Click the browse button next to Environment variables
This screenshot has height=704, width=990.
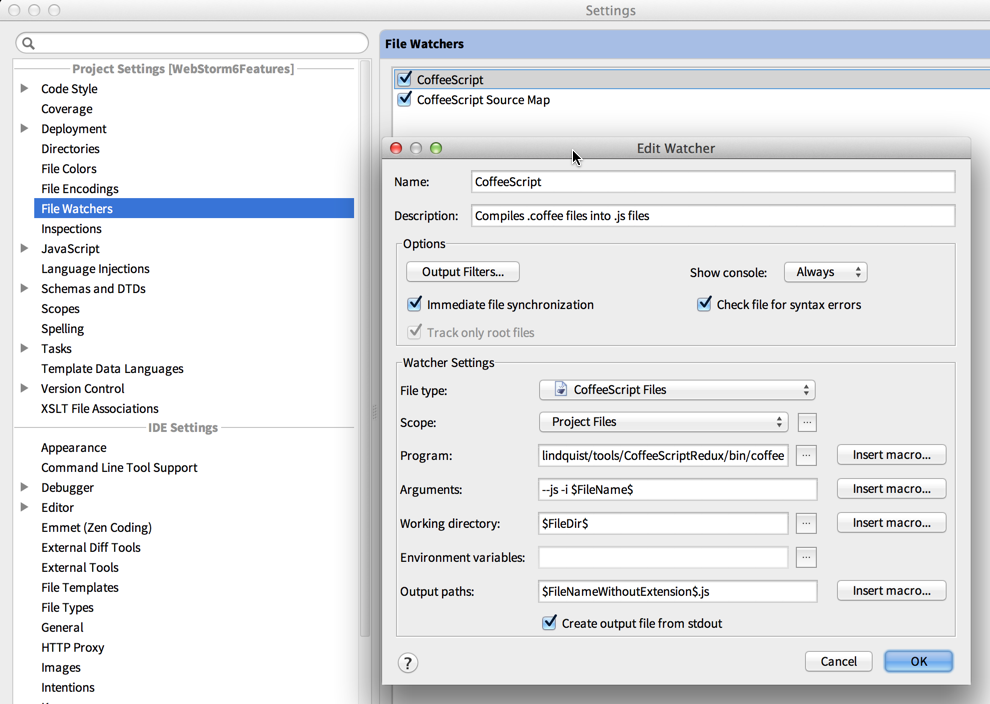(806, 558)
